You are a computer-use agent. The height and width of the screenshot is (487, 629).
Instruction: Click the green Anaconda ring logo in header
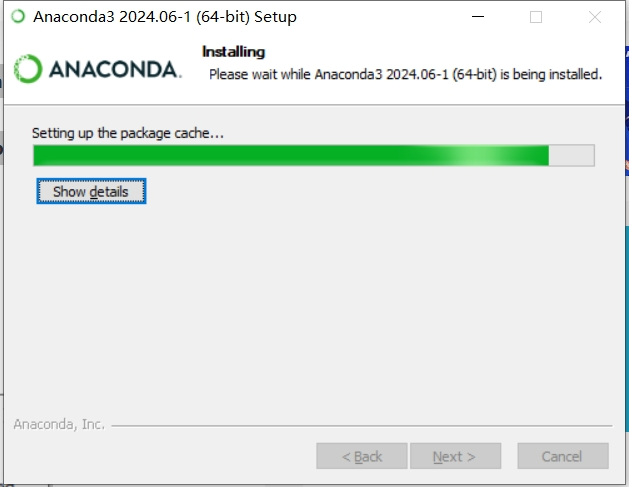tap(28, 69)
